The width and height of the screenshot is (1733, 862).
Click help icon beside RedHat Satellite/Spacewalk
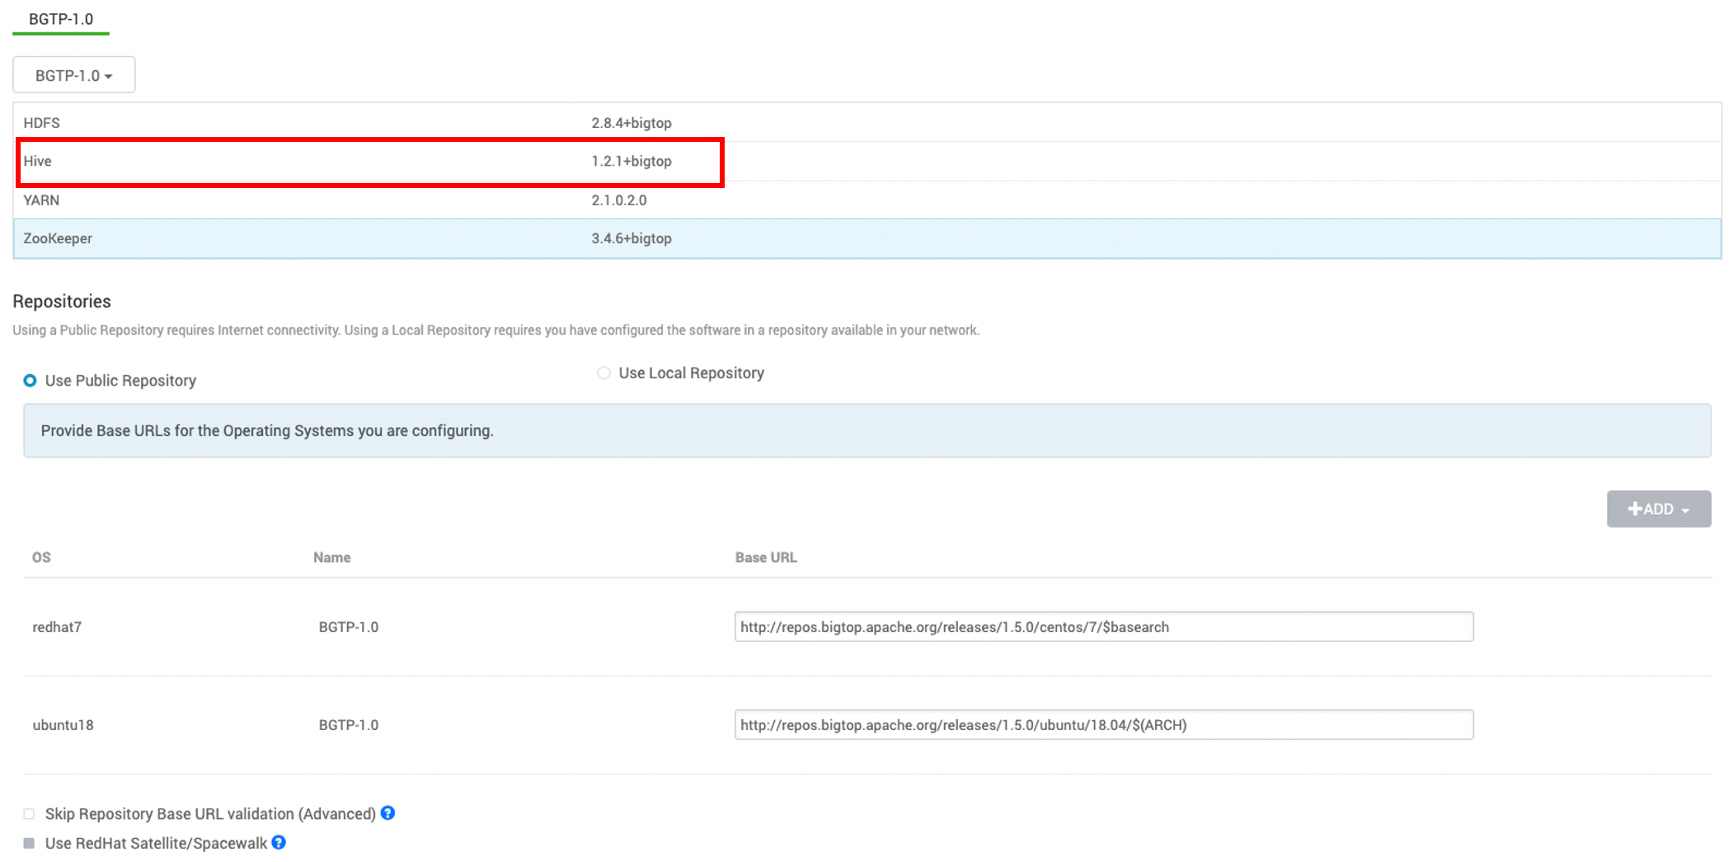[279, 843]
